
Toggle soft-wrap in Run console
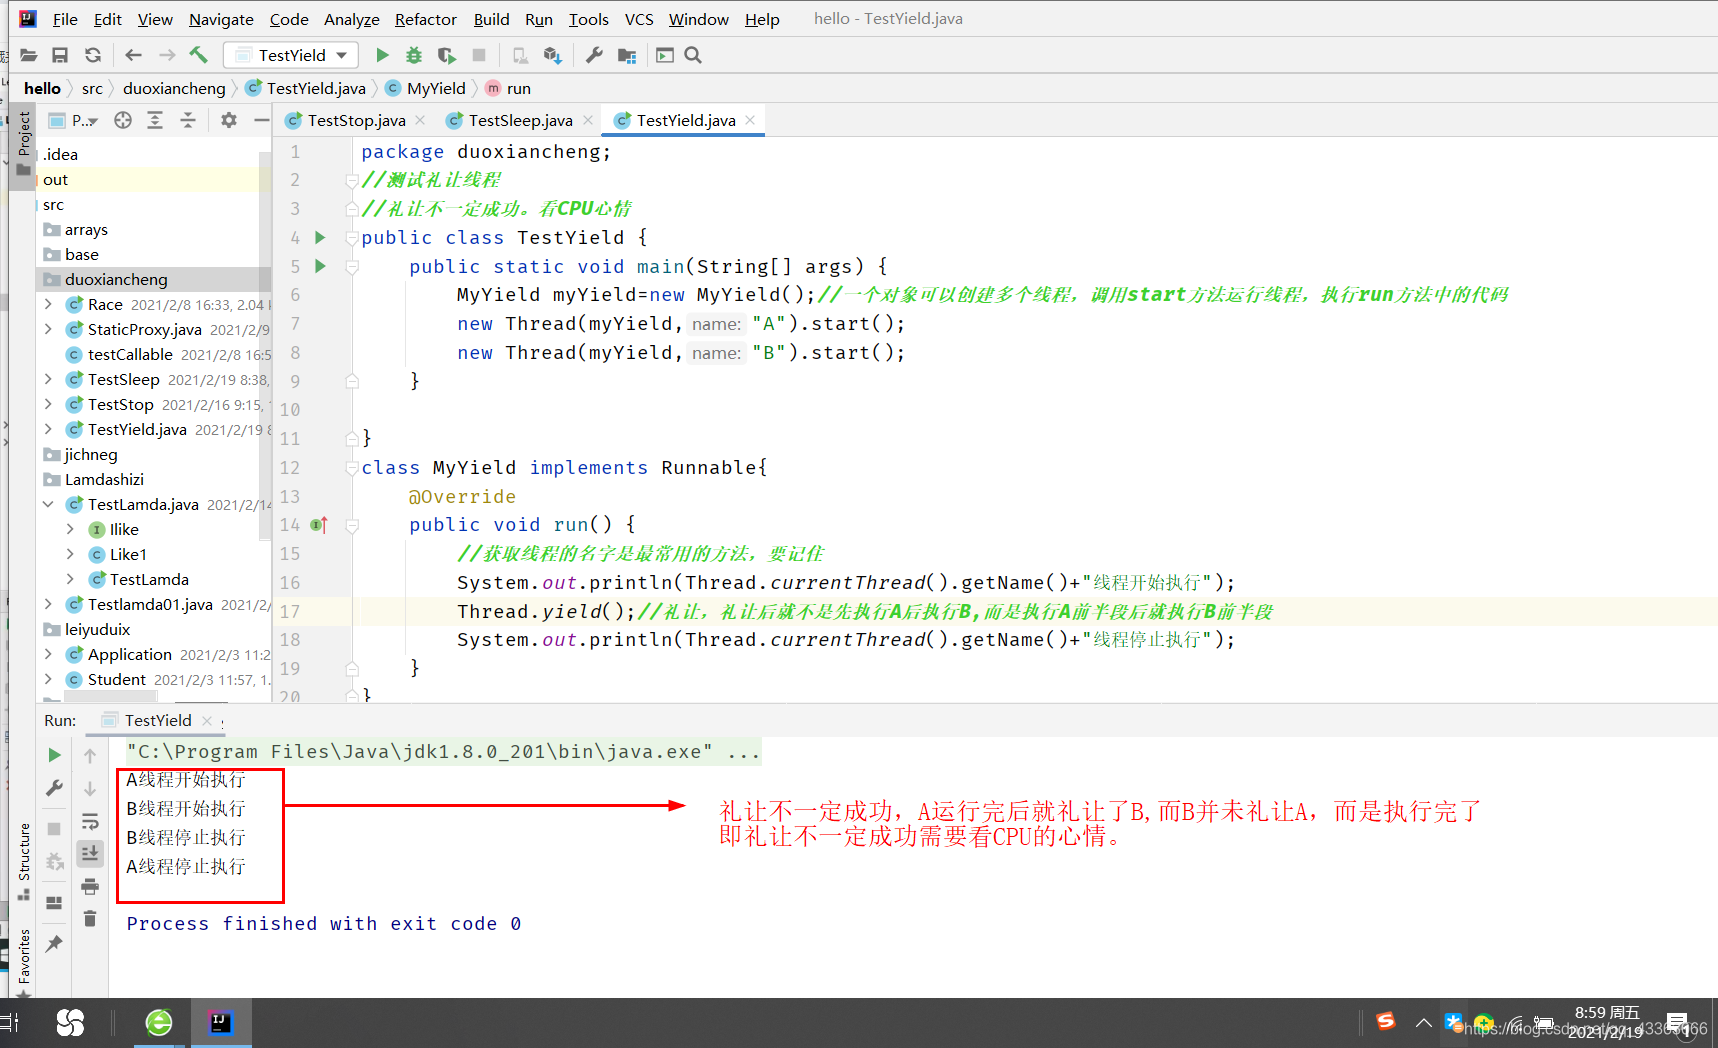(90, 821)
